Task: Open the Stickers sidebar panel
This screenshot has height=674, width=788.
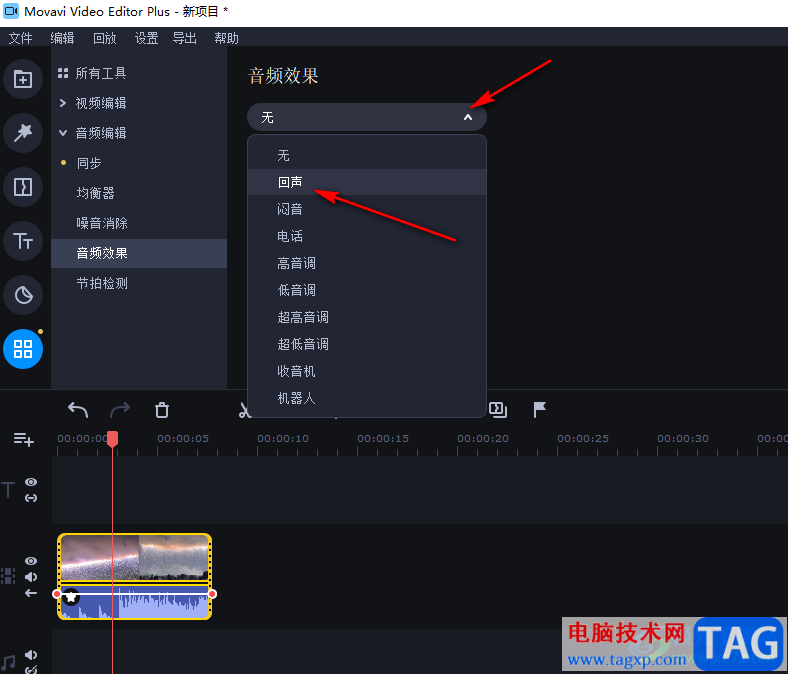Action: pyautogui.click(x=23, y=295)
